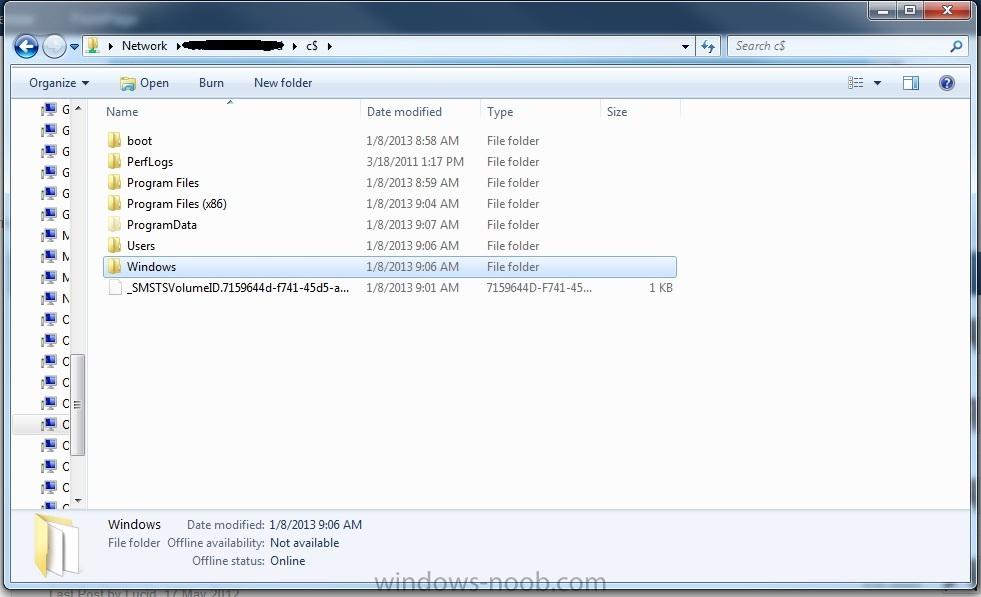Click Burn in the command bar
Image resolution: width=981 pixels, height=597 pixels.
click(x=211, y=83)
